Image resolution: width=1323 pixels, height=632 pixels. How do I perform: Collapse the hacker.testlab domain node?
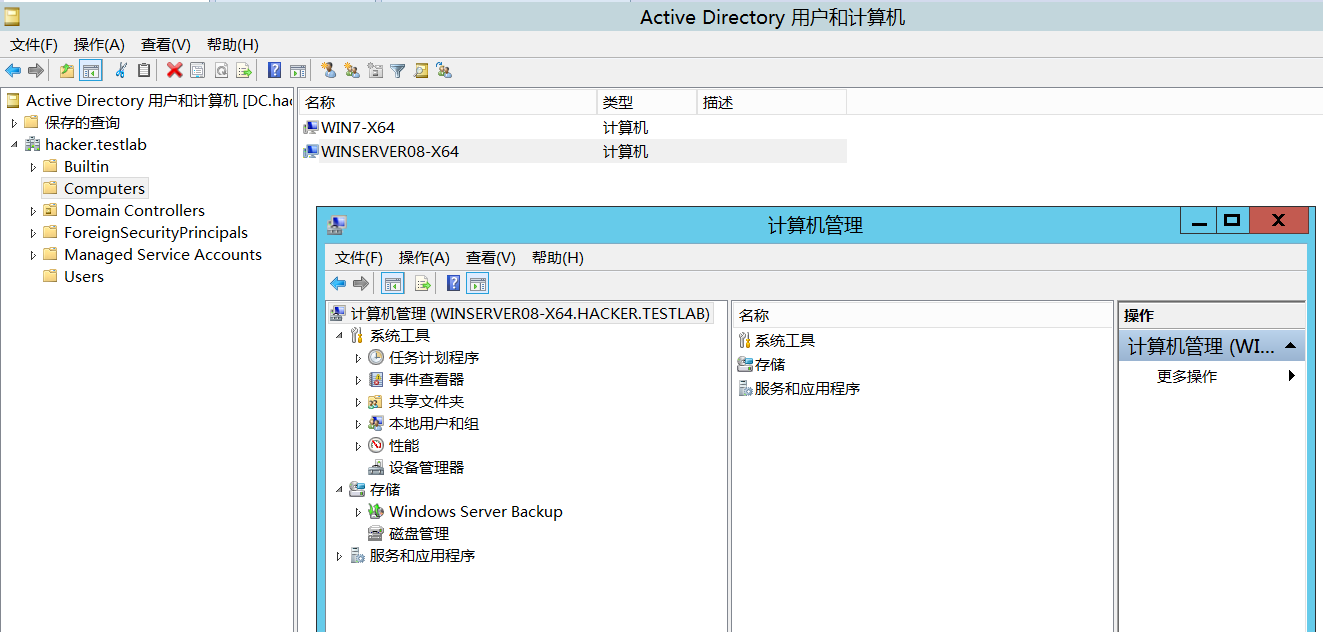pos(14,145)
